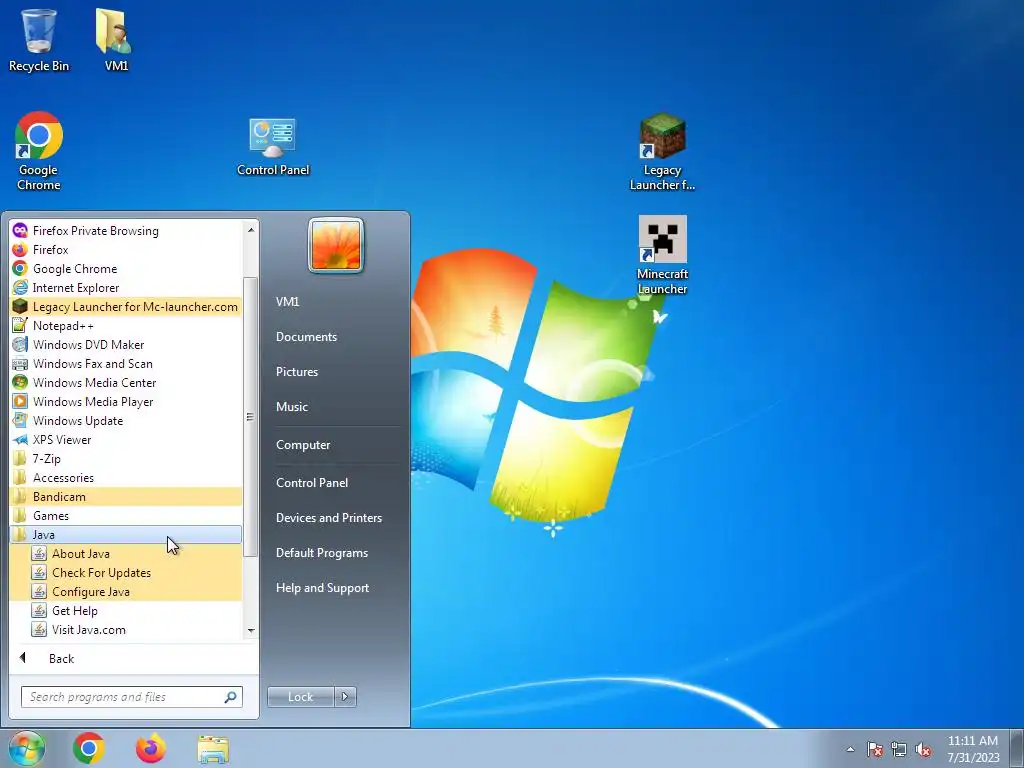This screenshot has width=1024, height=768.
Task: Collapse the Java folder
Action: pos(126,534)
